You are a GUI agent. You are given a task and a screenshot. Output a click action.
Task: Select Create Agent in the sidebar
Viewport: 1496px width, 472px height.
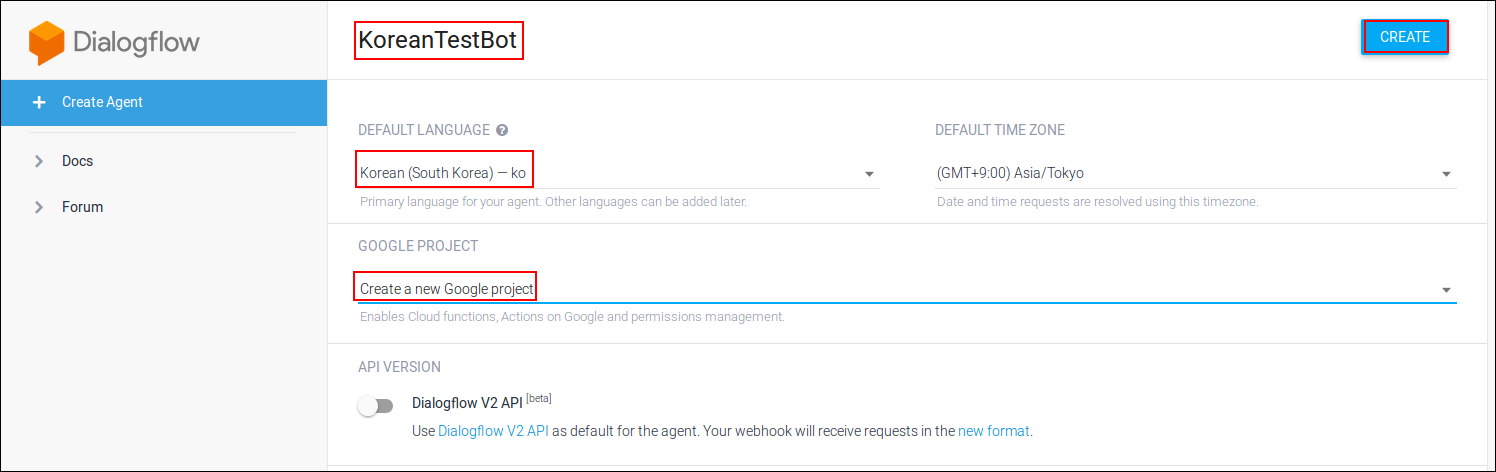[x=164, y=102]
